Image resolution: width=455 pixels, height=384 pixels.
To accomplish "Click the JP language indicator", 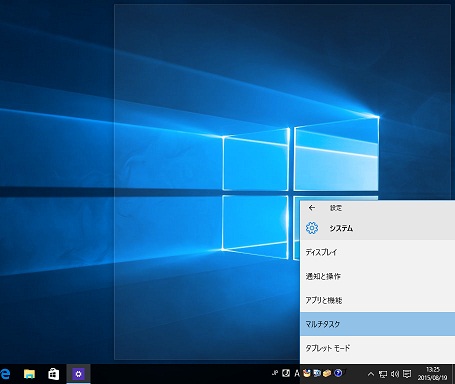I will point(275,373).
